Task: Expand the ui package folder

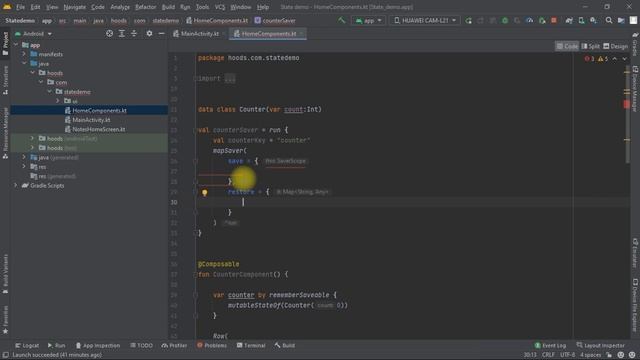Action: (58, 101)
